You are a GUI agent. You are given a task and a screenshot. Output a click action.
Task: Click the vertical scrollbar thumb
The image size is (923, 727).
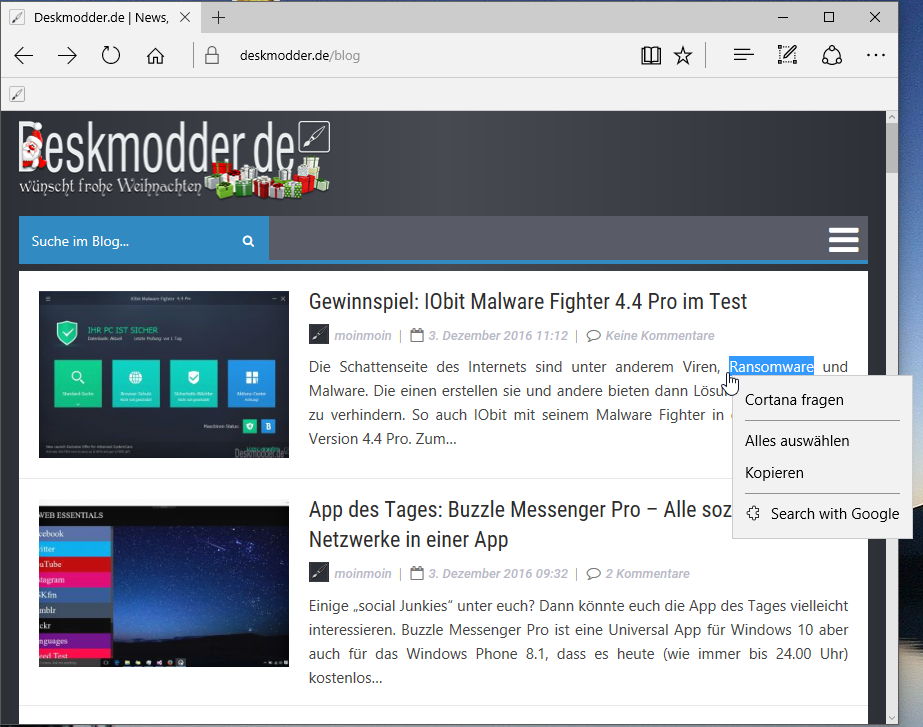tap(892, 148)
